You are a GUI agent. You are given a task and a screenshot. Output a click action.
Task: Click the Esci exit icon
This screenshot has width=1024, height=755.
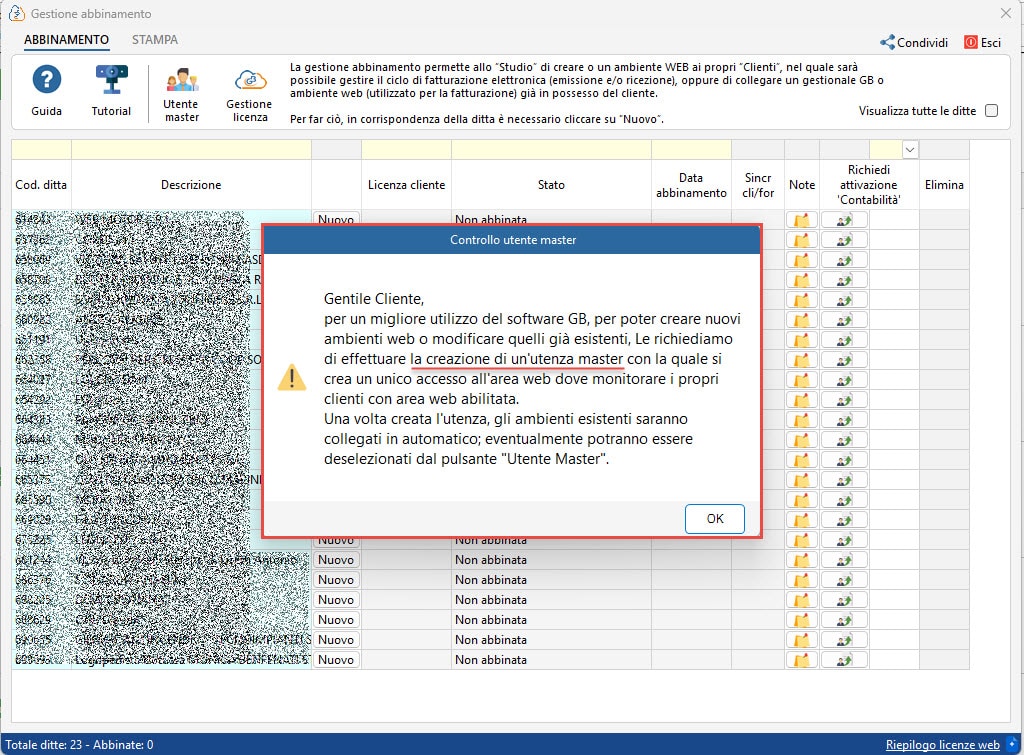point(970,42)
